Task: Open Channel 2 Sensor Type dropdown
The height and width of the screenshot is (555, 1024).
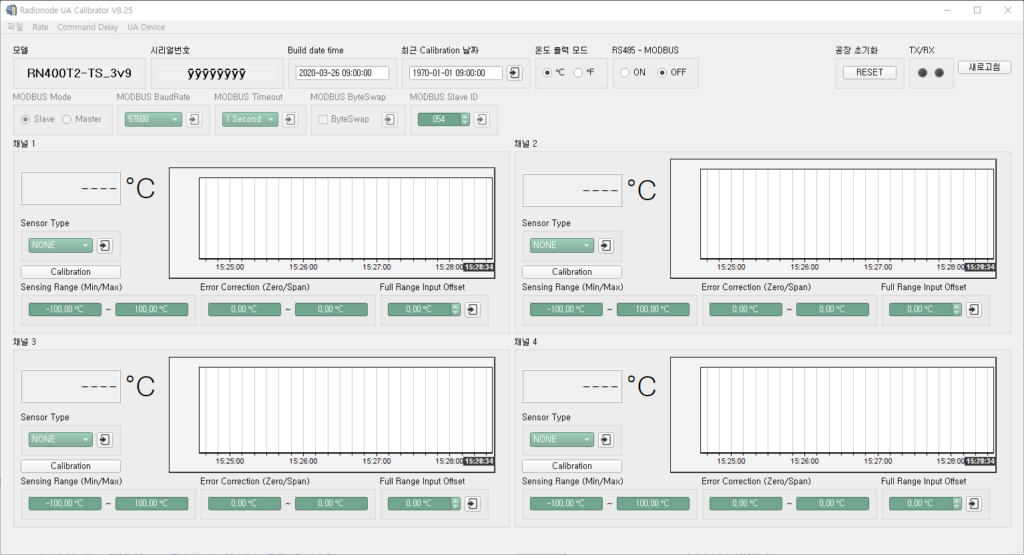Action: 562,246
